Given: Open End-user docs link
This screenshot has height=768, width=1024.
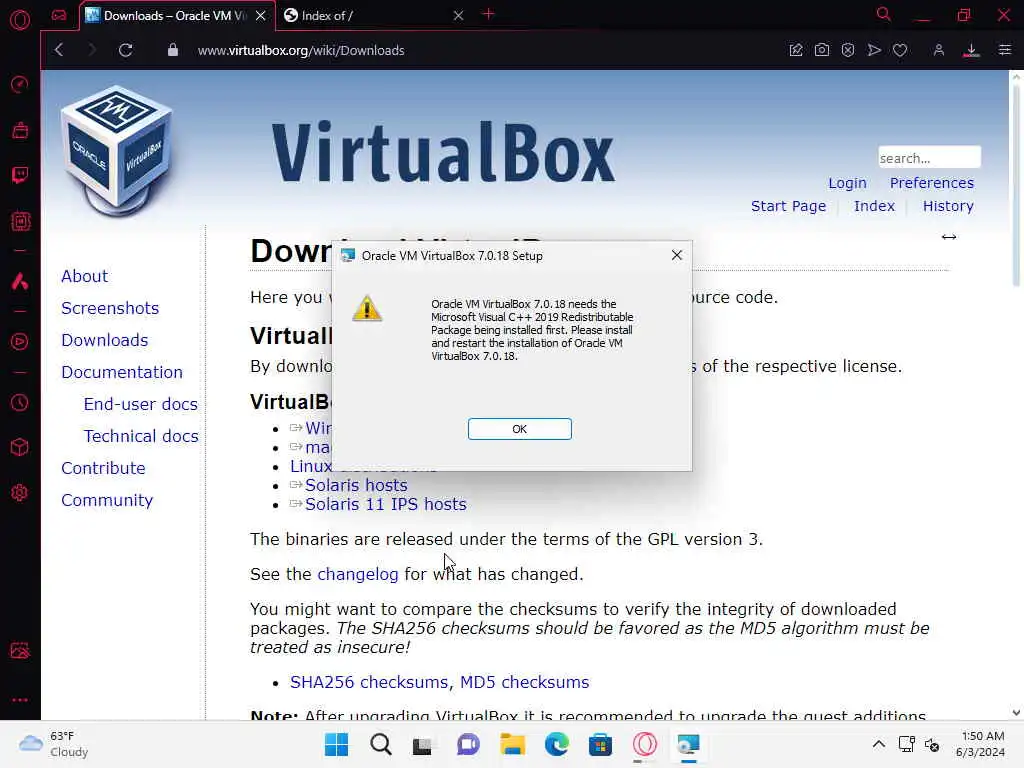Looking at the screenshot, I should tap(140, 404).
